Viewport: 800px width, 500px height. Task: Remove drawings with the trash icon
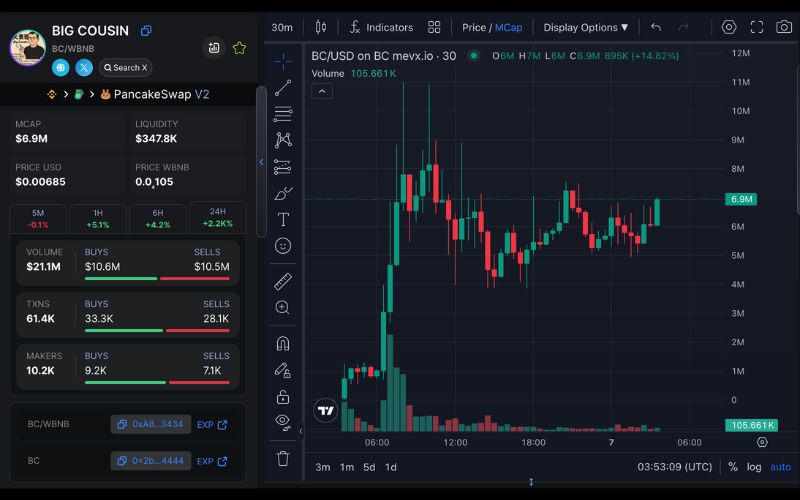pyautogui.click(x=283, y=458)
